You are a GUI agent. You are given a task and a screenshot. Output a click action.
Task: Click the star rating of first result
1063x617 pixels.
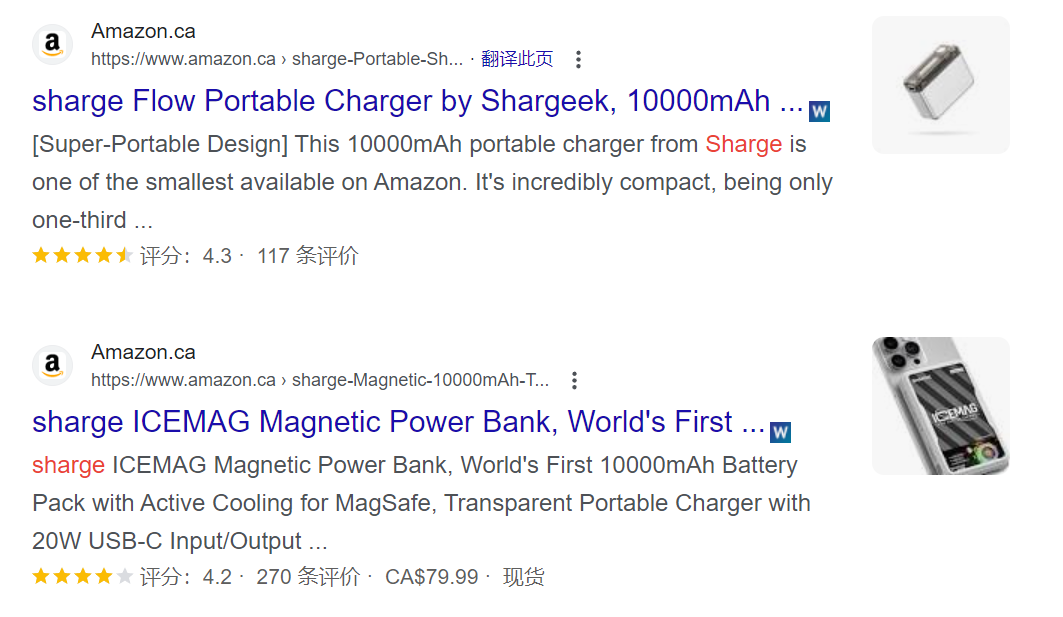coord(84,256)
